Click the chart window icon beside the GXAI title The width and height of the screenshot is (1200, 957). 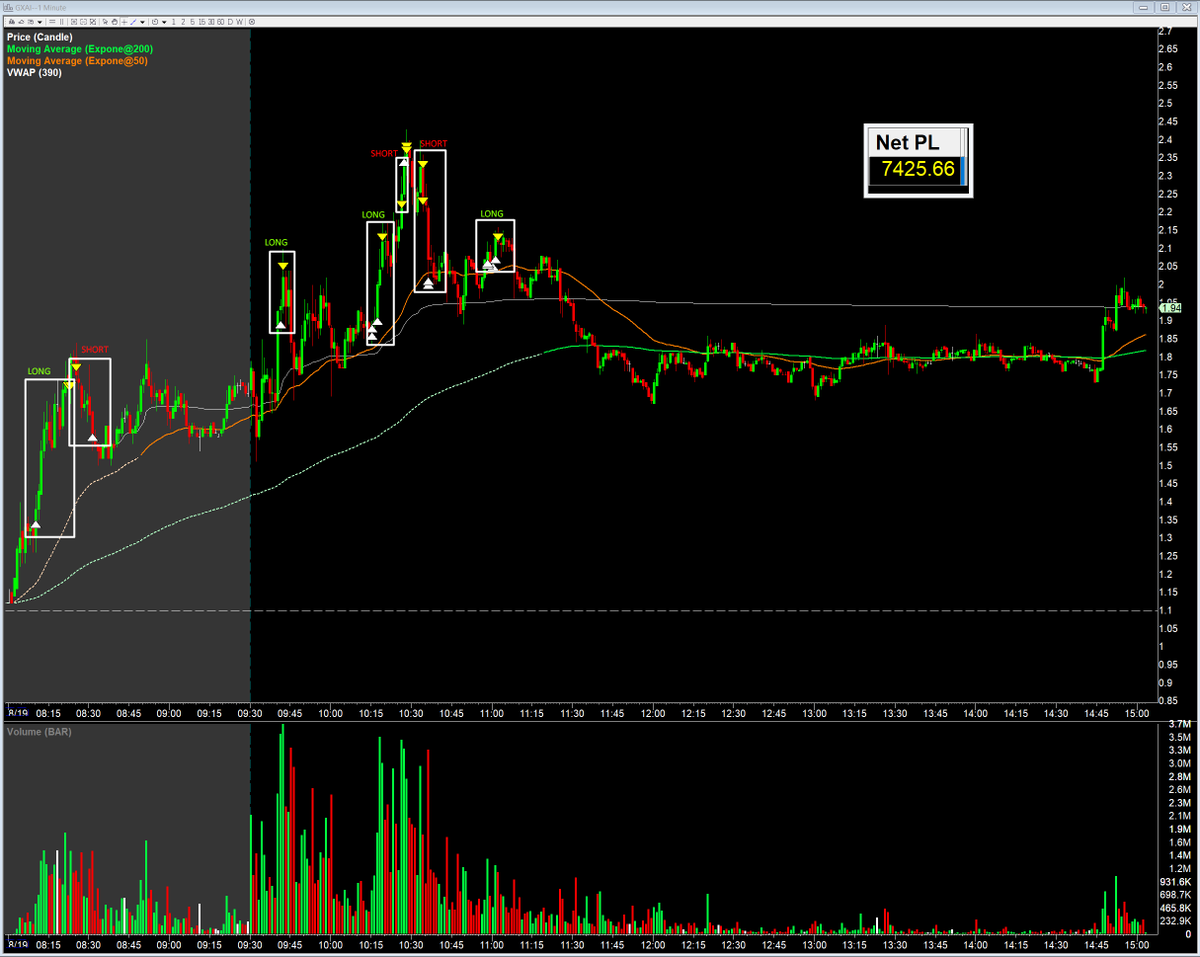tap(8, 8)
